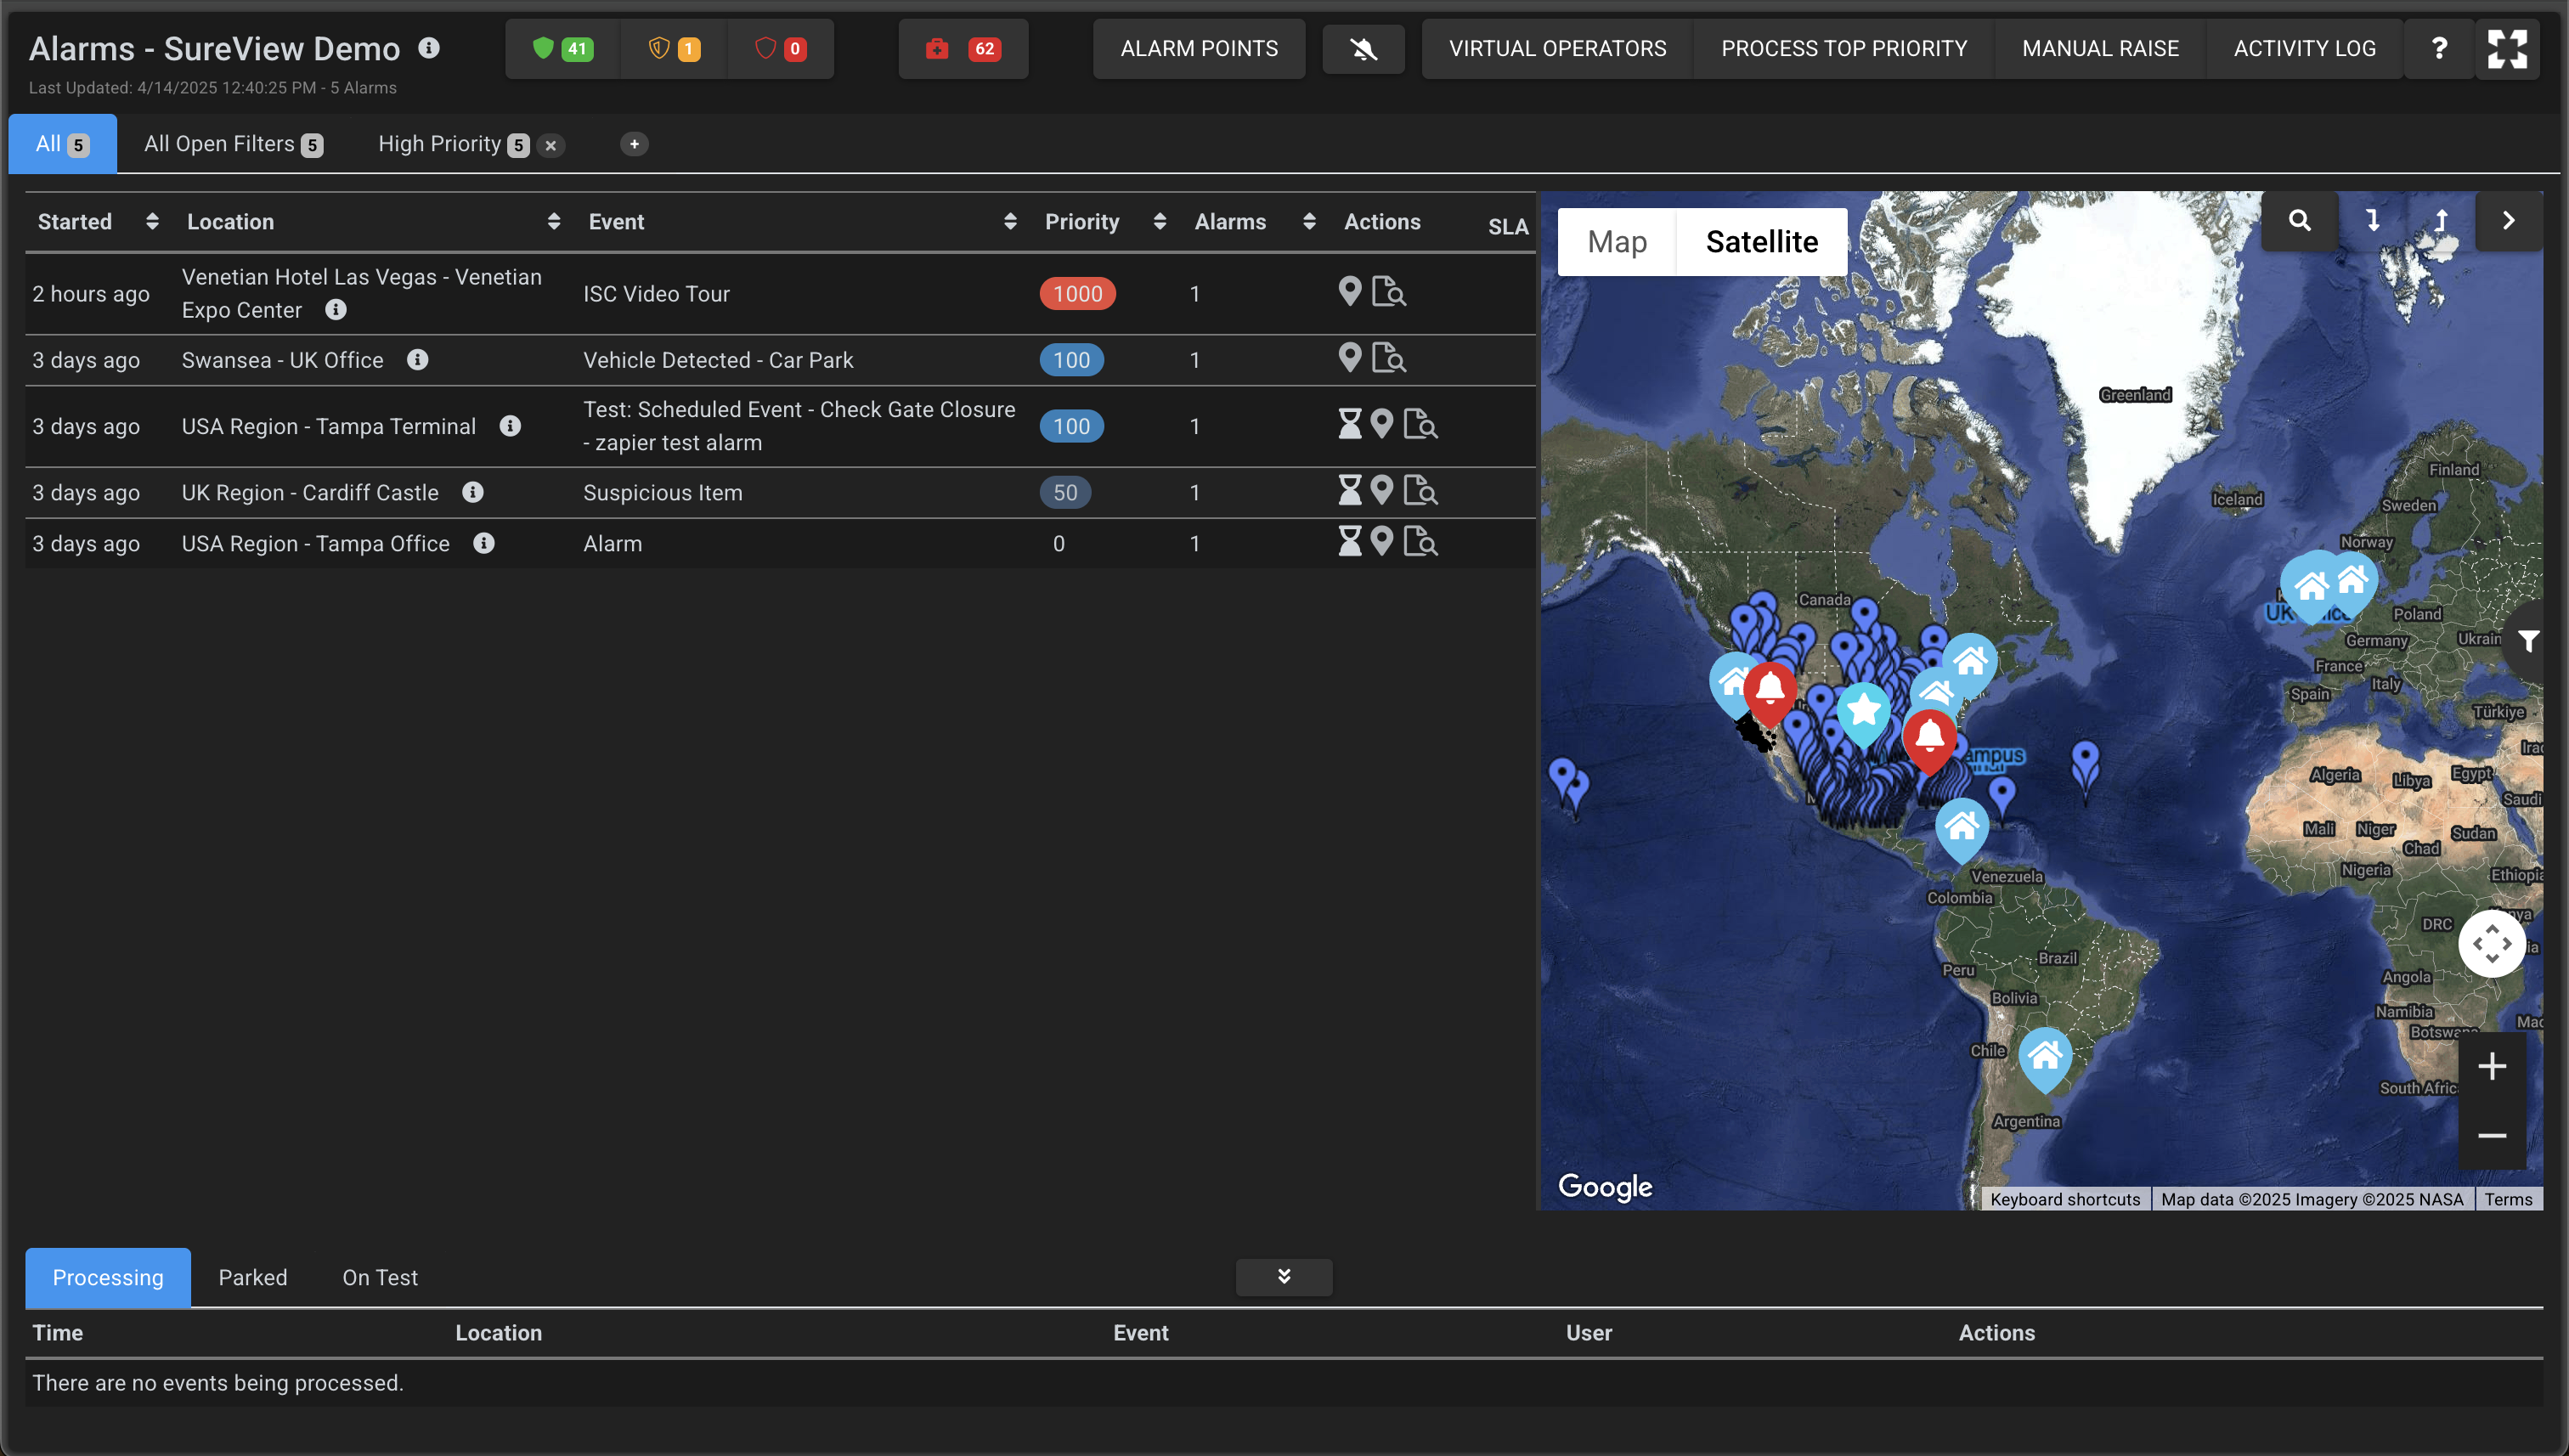Screen dimensions: 2569x1456
Task: Locate ISC Video Tour alarm on map
Action: [1350, 291]
